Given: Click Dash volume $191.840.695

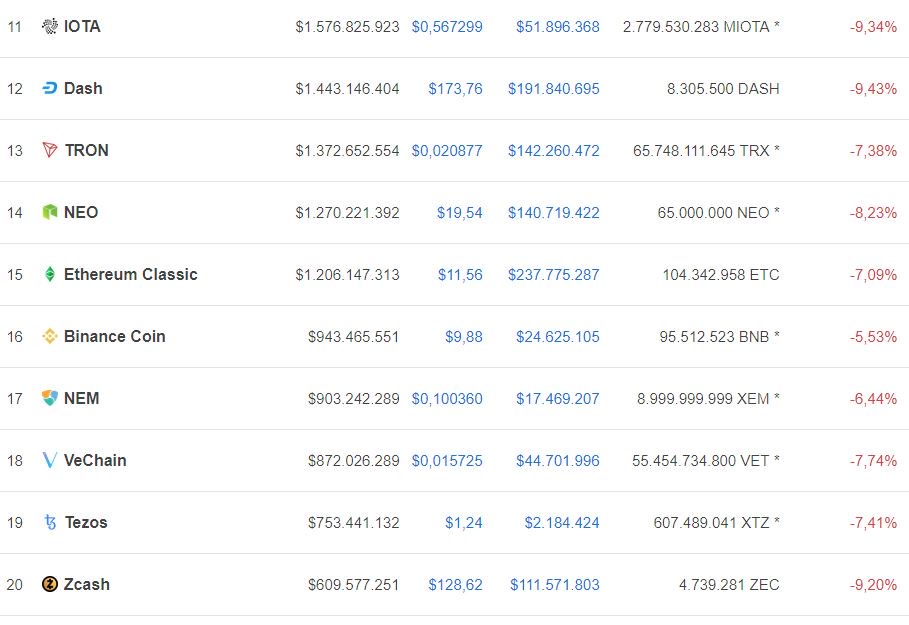Looking at the screenshot, I should pyautogui.click(x=554, y=89).
